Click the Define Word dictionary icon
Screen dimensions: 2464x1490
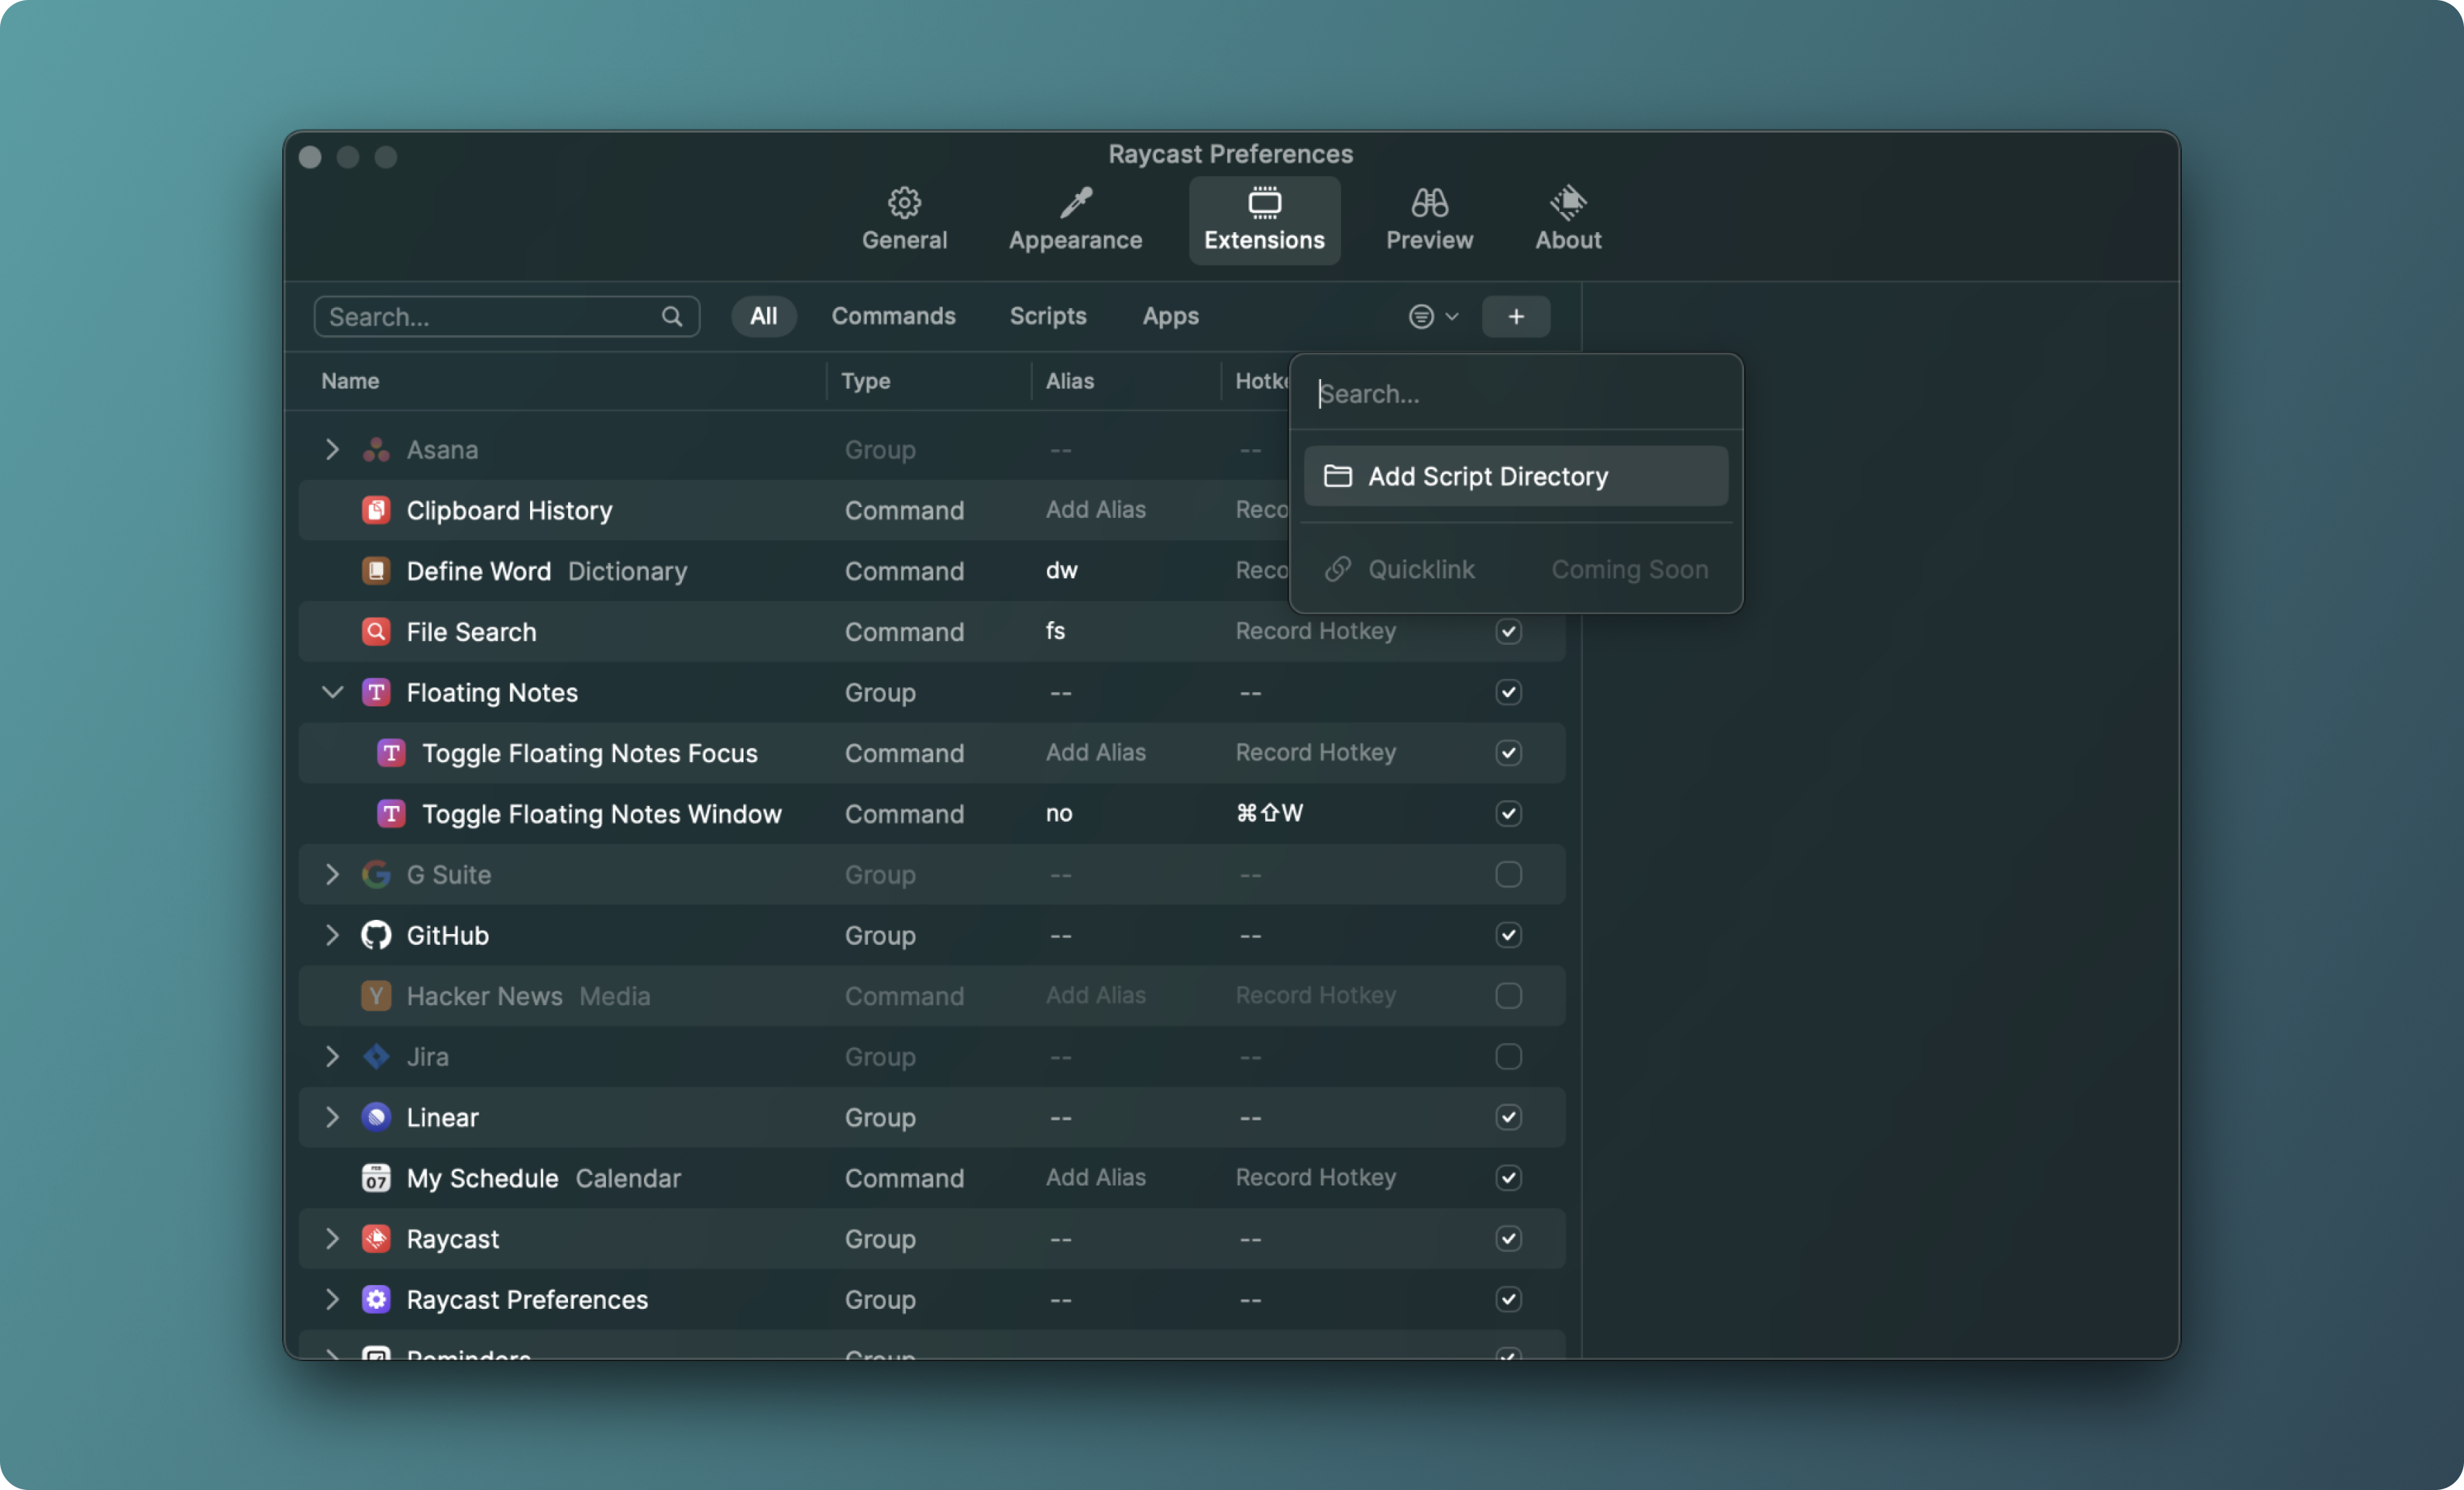point(376,571)
